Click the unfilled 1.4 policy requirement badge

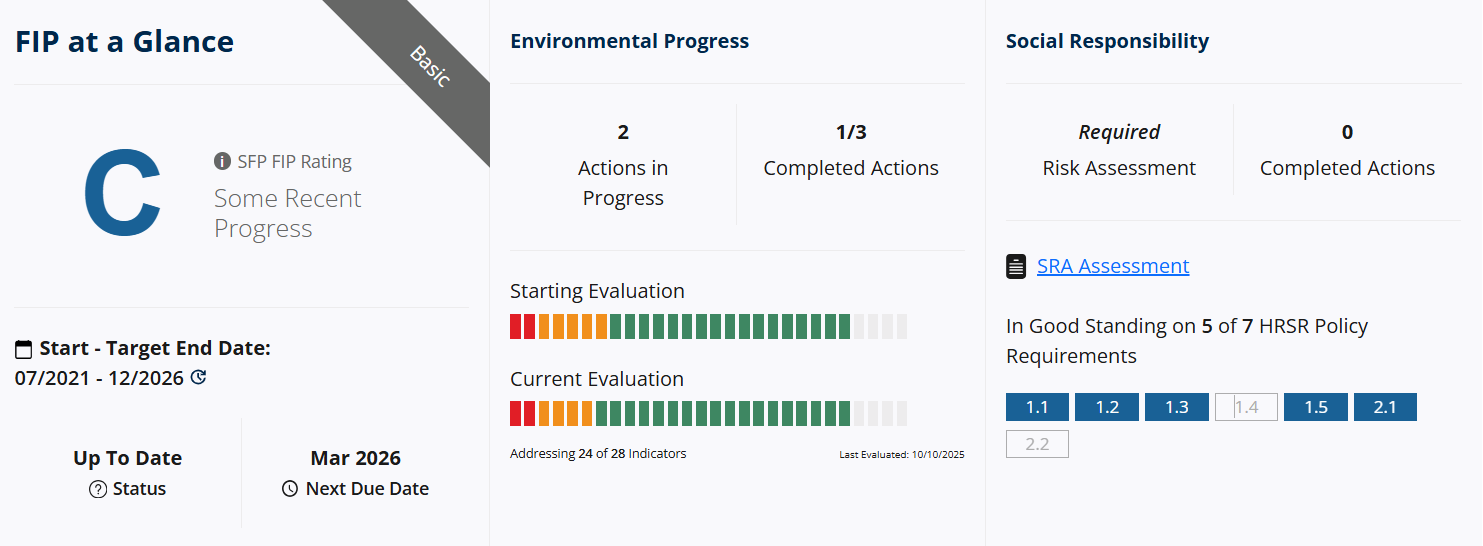point(1246,407)
